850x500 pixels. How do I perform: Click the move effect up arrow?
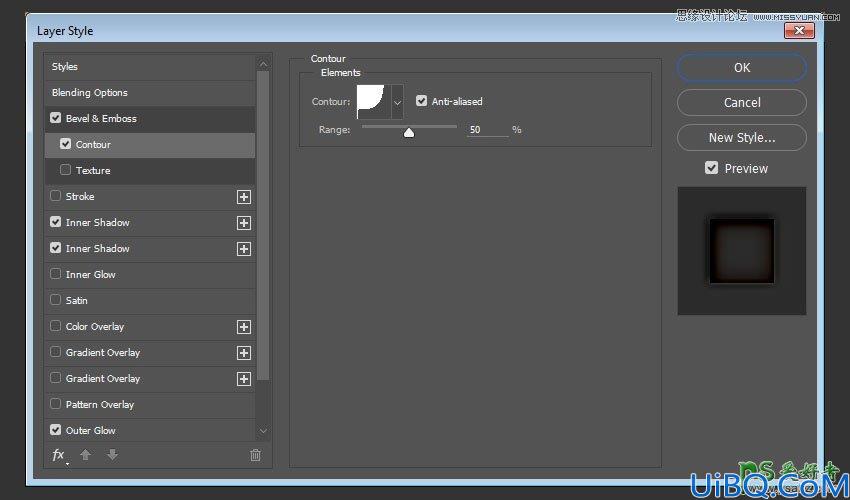tap(85, 455)
